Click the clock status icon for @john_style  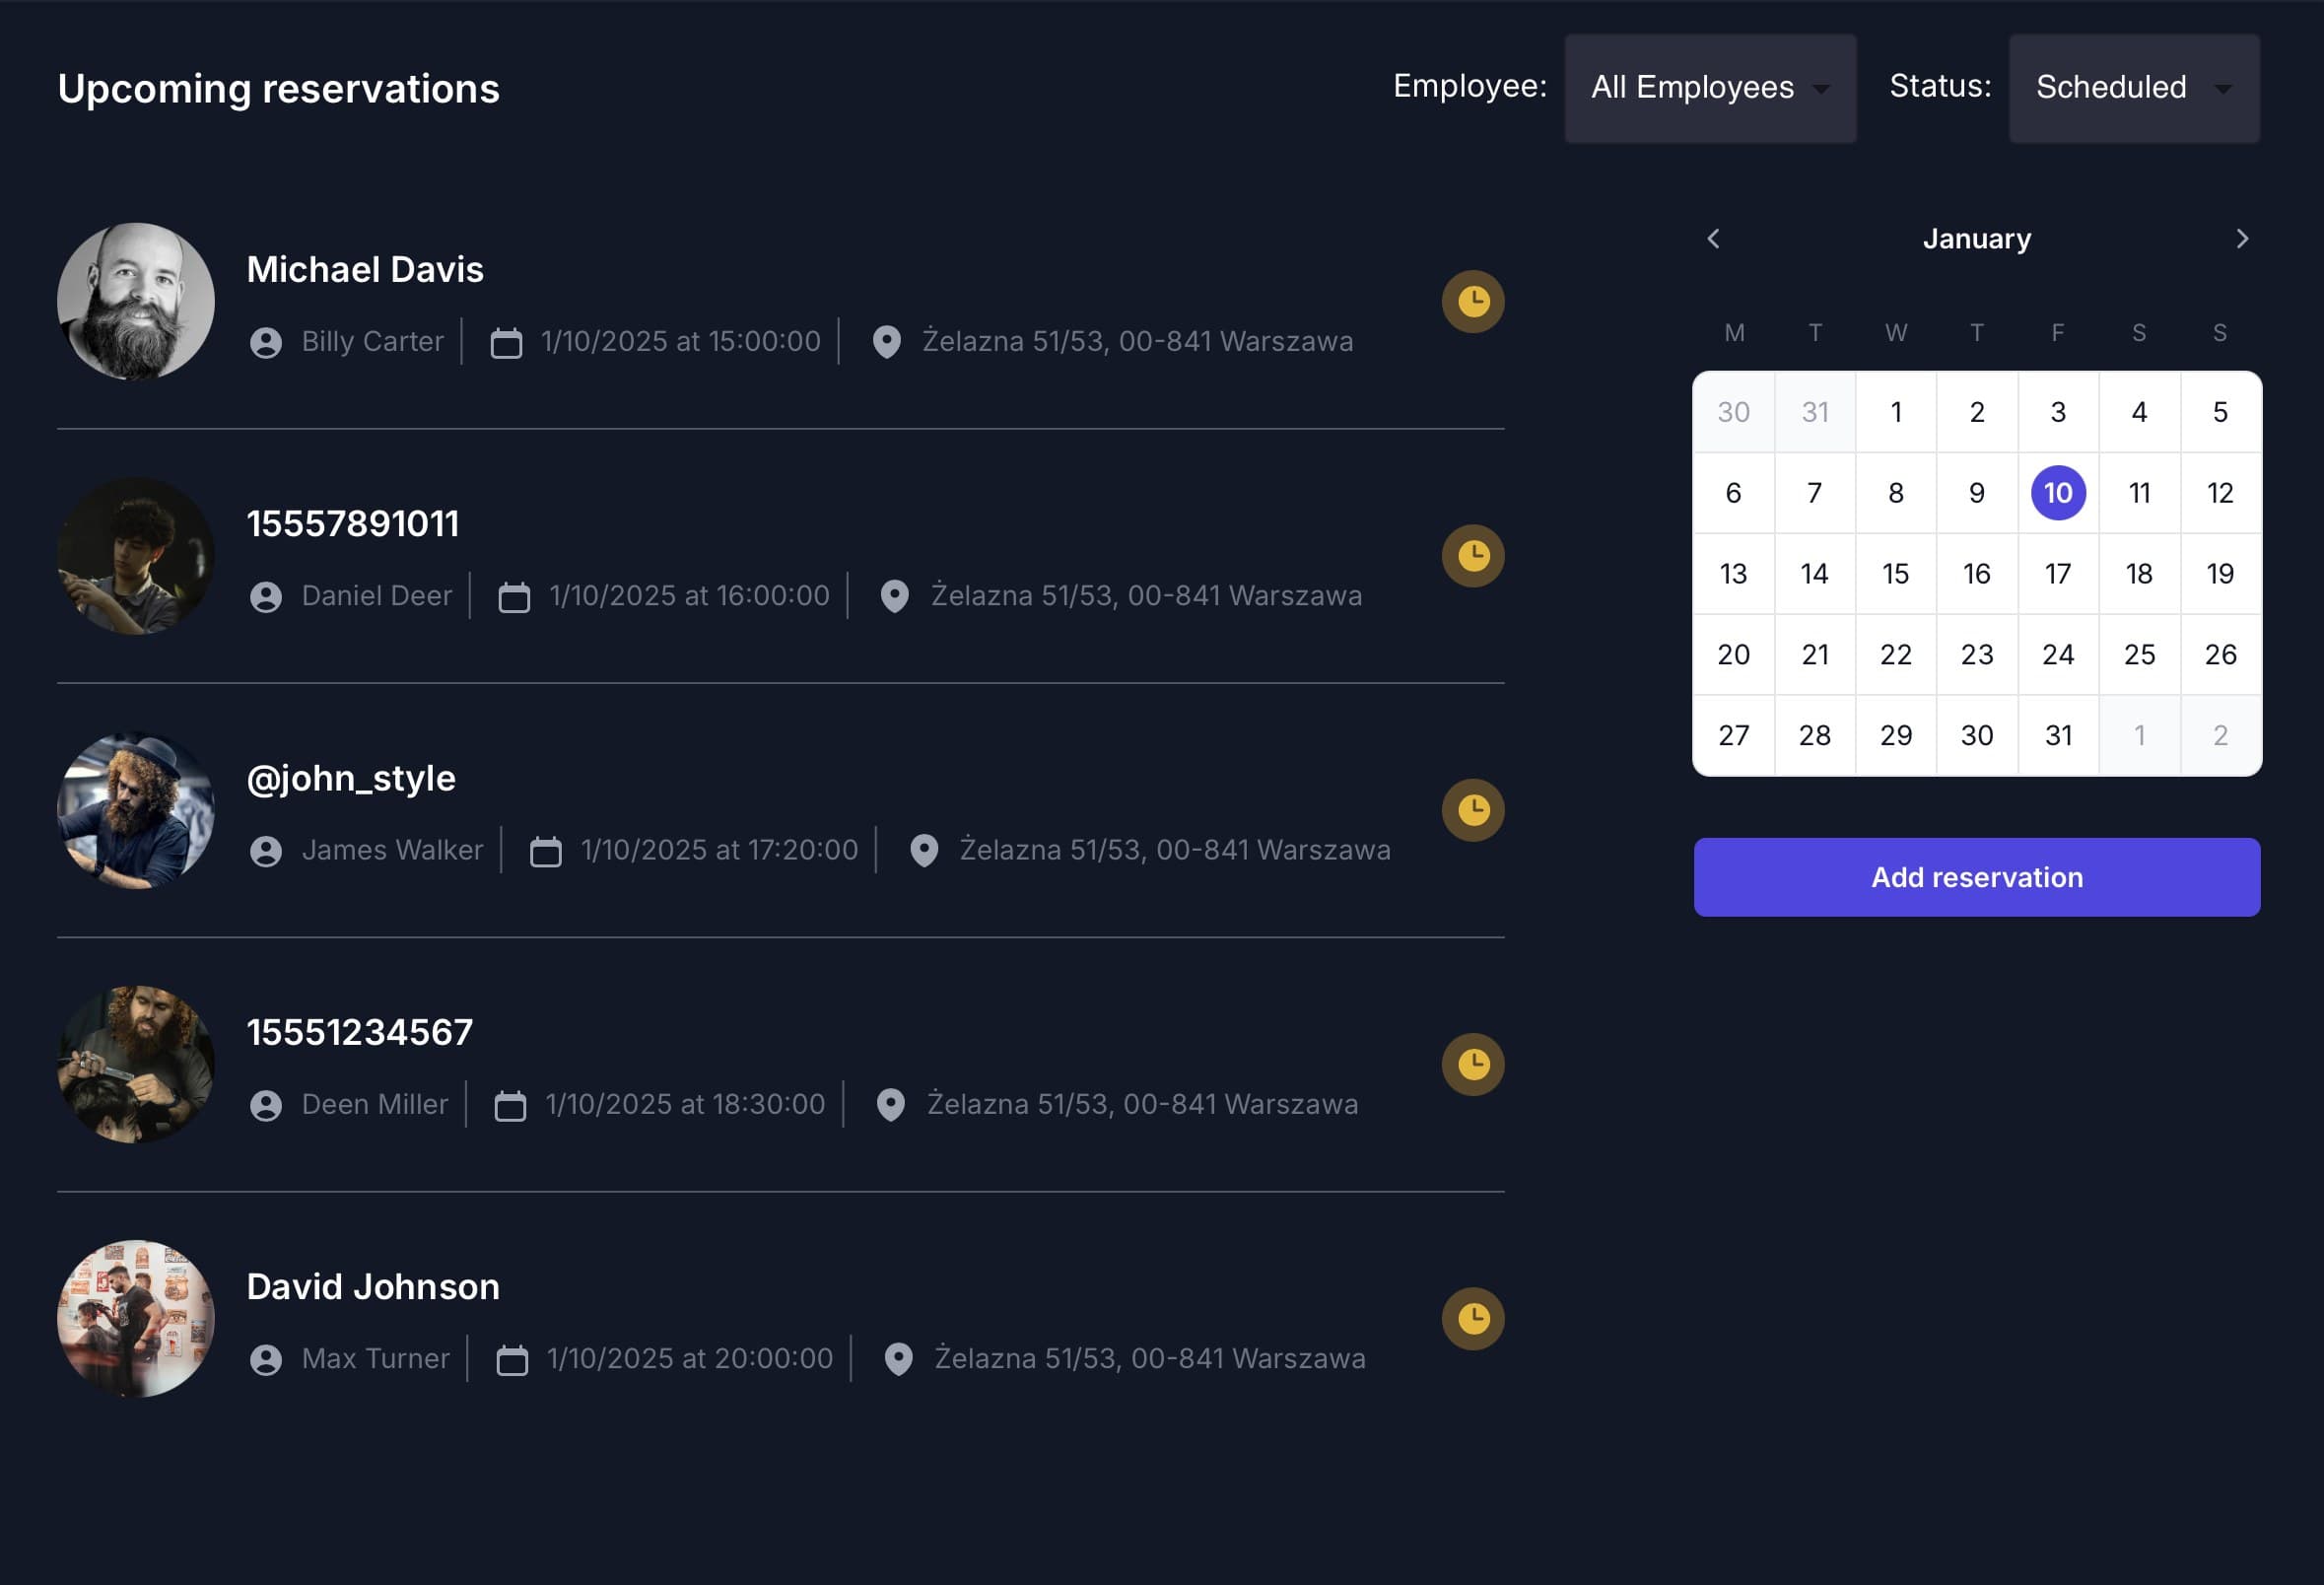click(x=1472, y=810)
